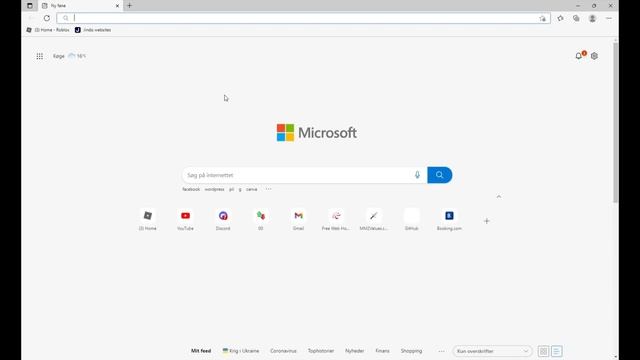
Task: Open page settings gear icon
Action: click(x=594, y=56)
